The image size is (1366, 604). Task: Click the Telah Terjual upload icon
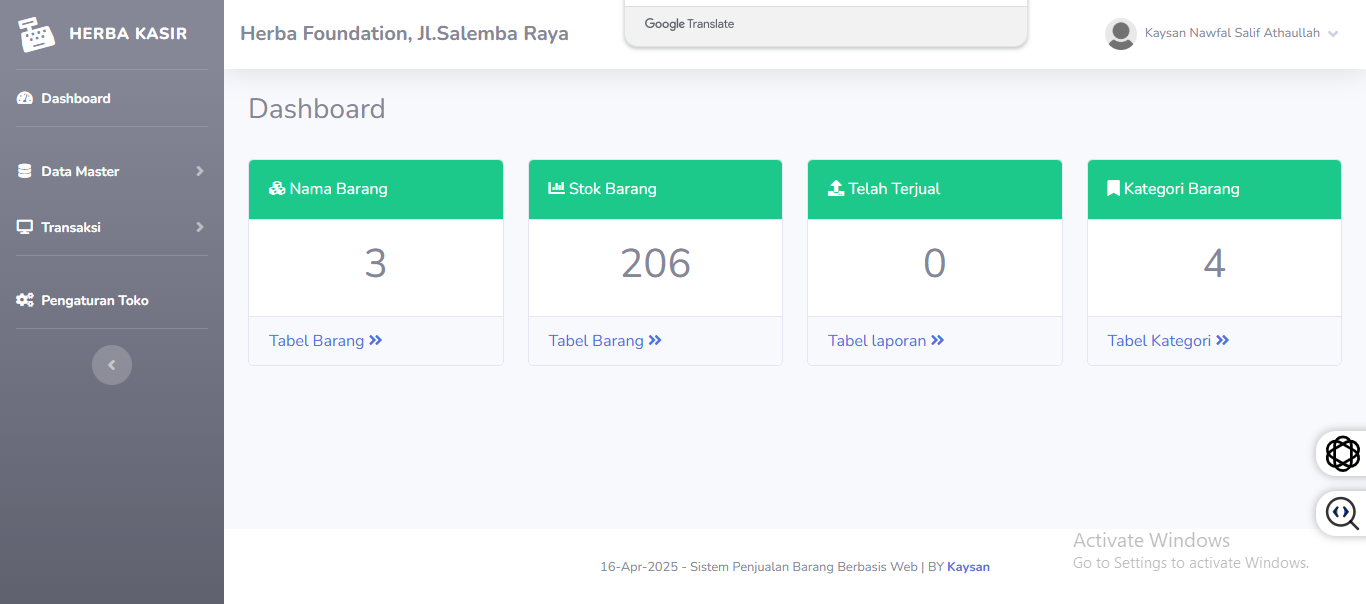coord(836,188)
